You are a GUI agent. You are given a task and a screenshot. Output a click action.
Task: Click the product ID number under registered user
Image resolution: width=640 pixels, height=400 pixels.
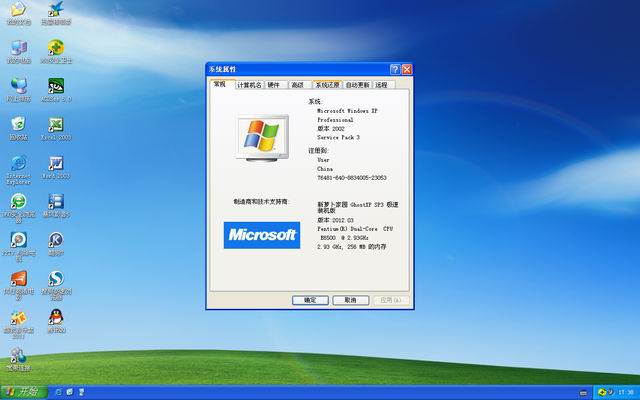click(x=352, y=178)
